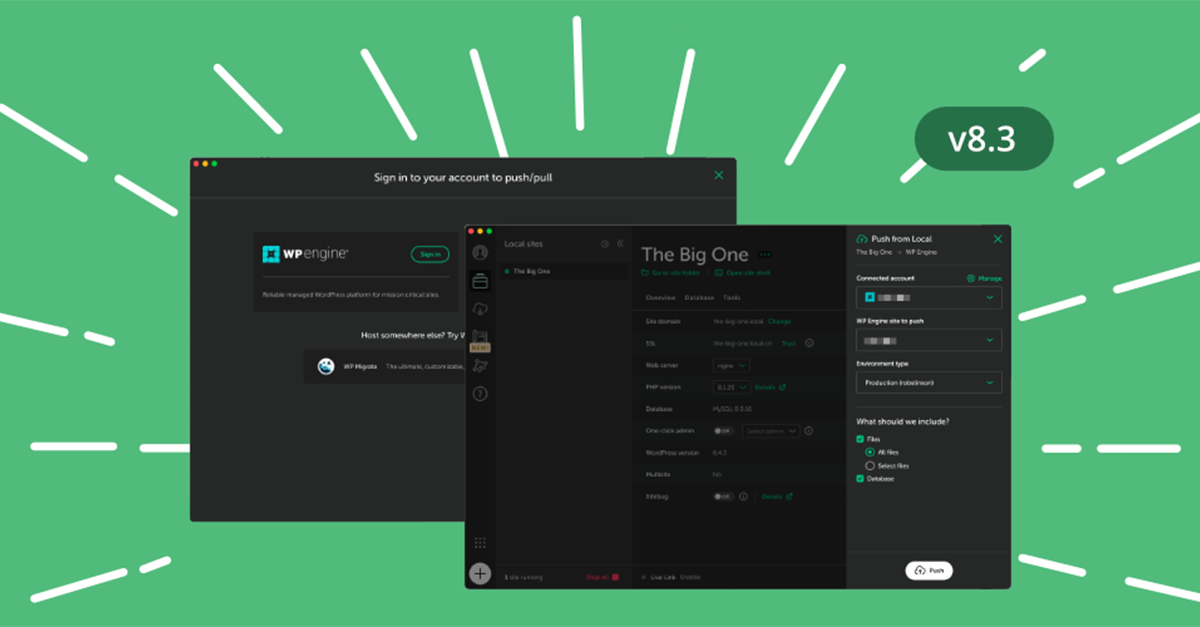1200x627 pixels.
Task: Click the Push button
Action: [929, 570]
